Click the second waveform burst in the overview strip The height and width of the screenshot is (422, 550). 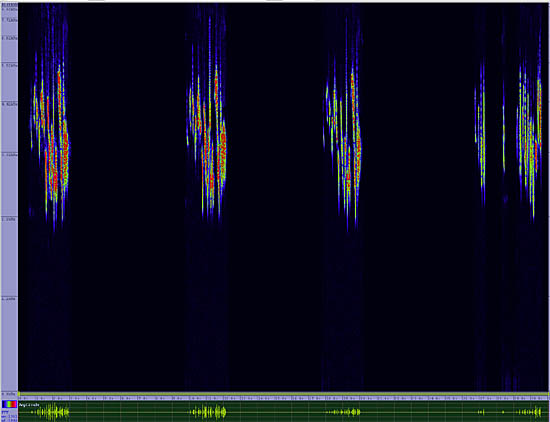pyautogui.click(x=208, y=411)
